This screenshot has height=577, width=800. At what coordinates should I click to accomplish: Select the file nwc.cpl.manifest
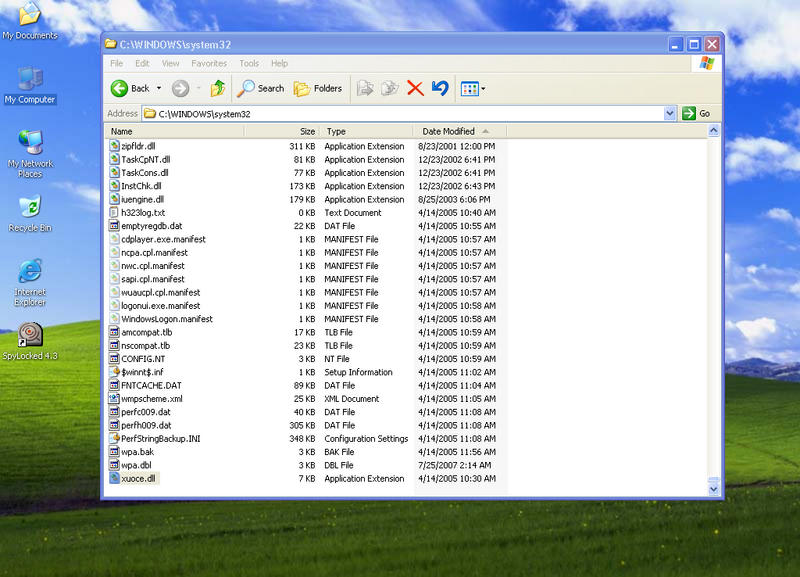[x=153, y=265]
